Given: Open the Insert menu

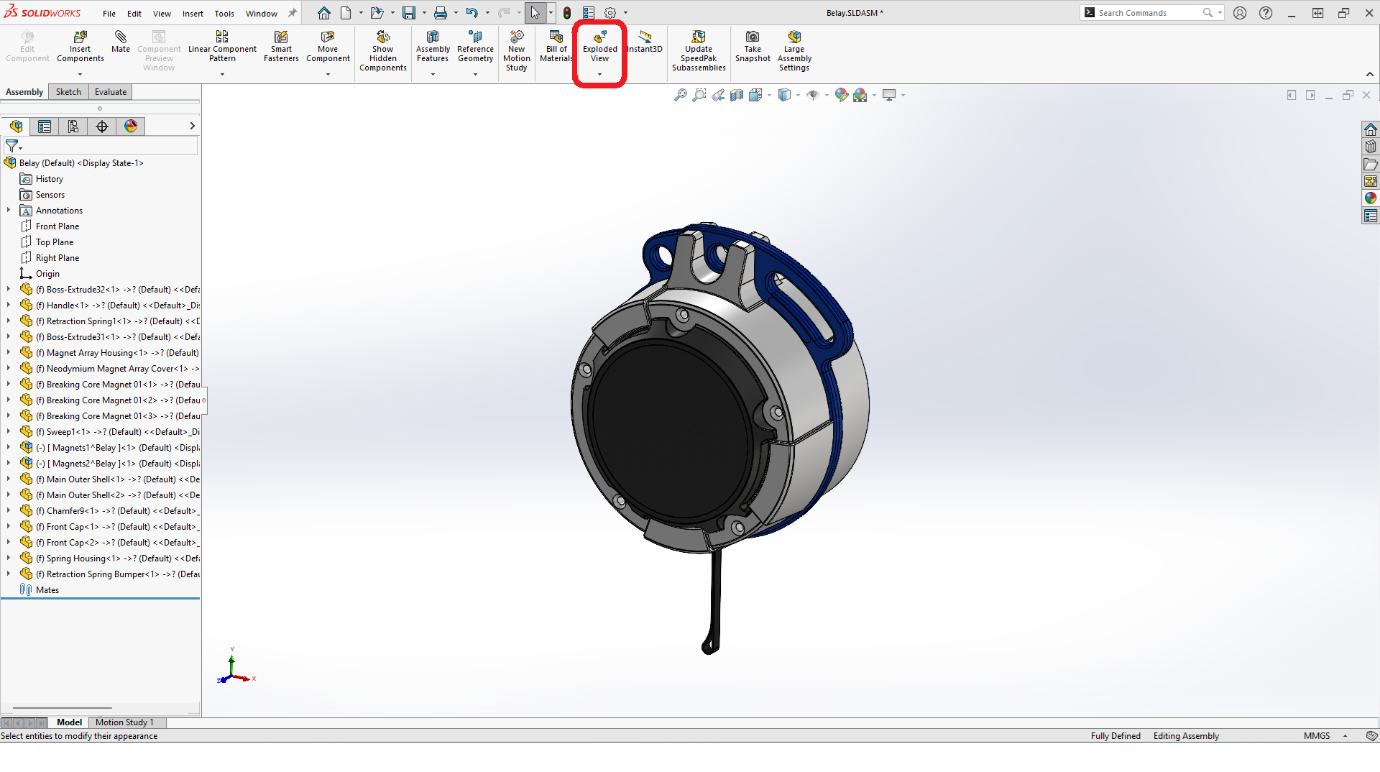Looking at the screenshot, I should pos(192,13).
